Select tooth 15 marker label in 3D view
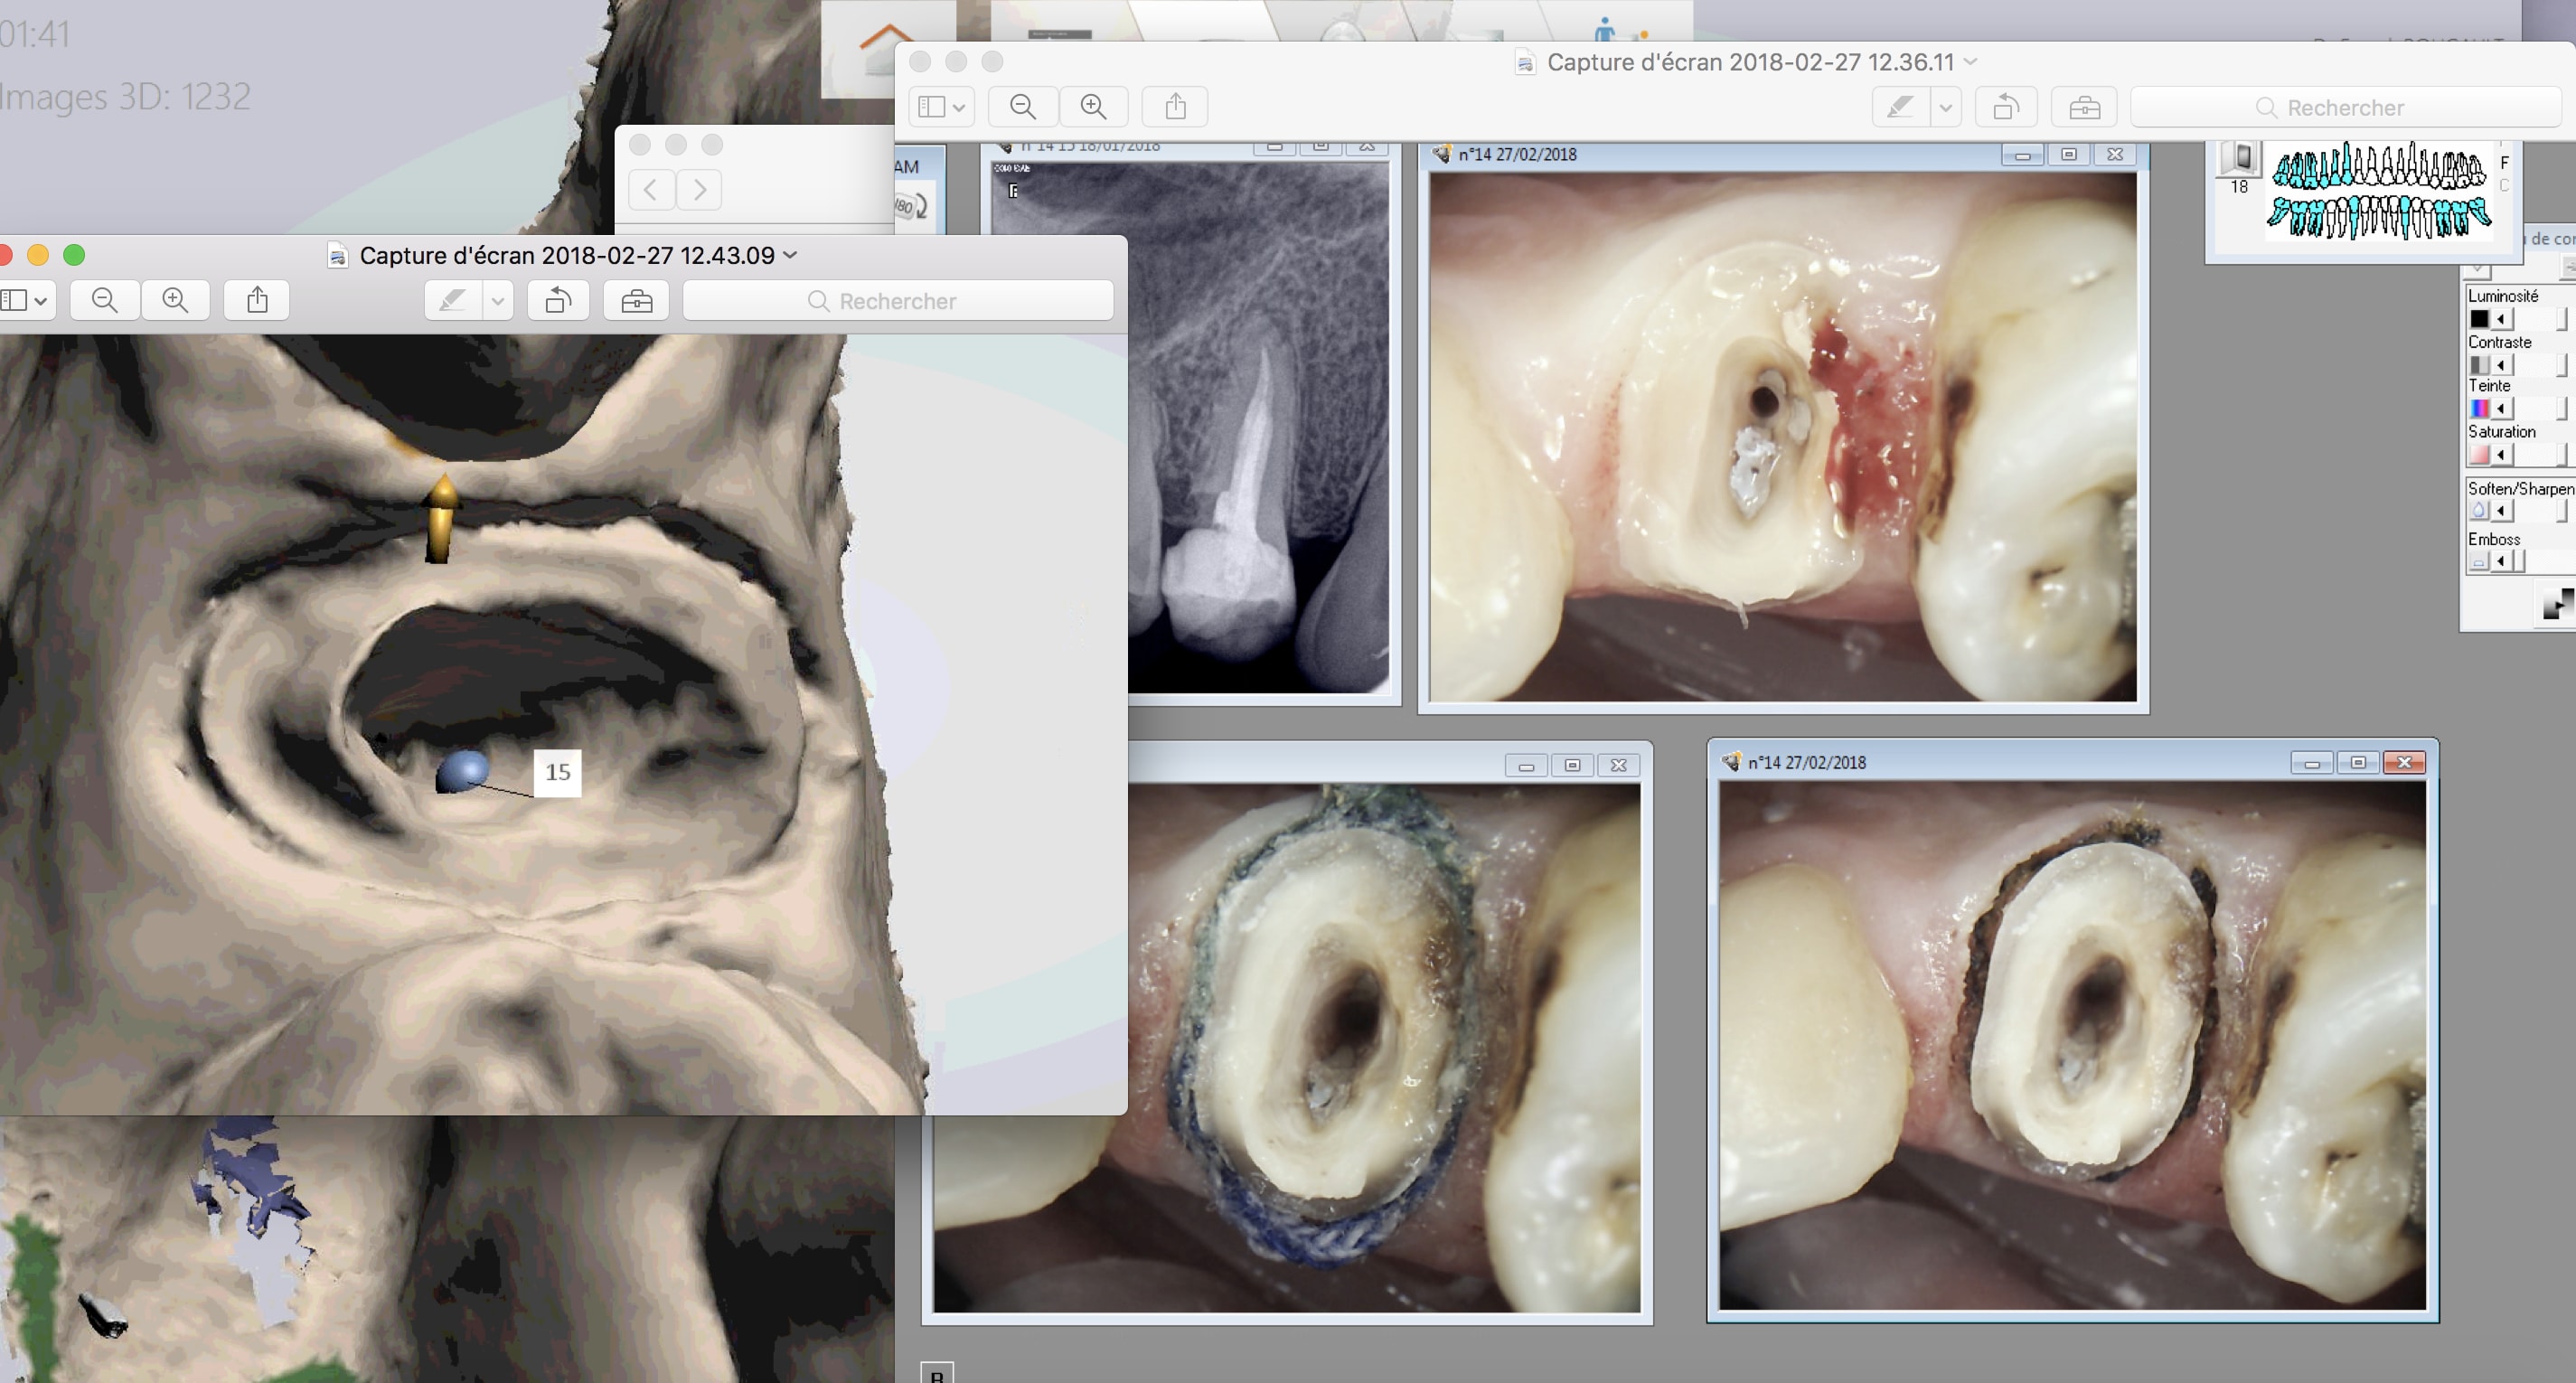 click(x=557, y=772)
